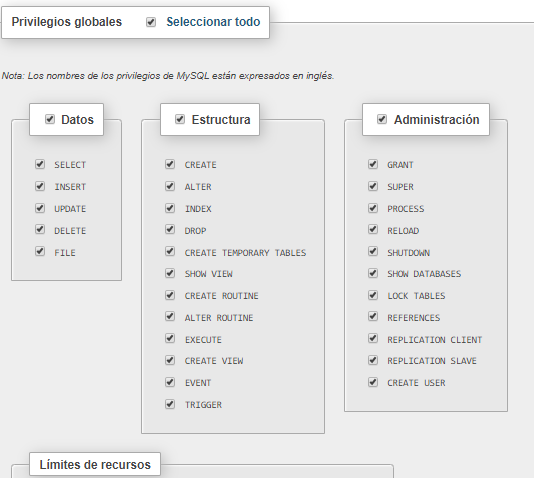
Task: Uncheck the REPLICATION CLIENT privilege
Action: (x=373, y=338)
